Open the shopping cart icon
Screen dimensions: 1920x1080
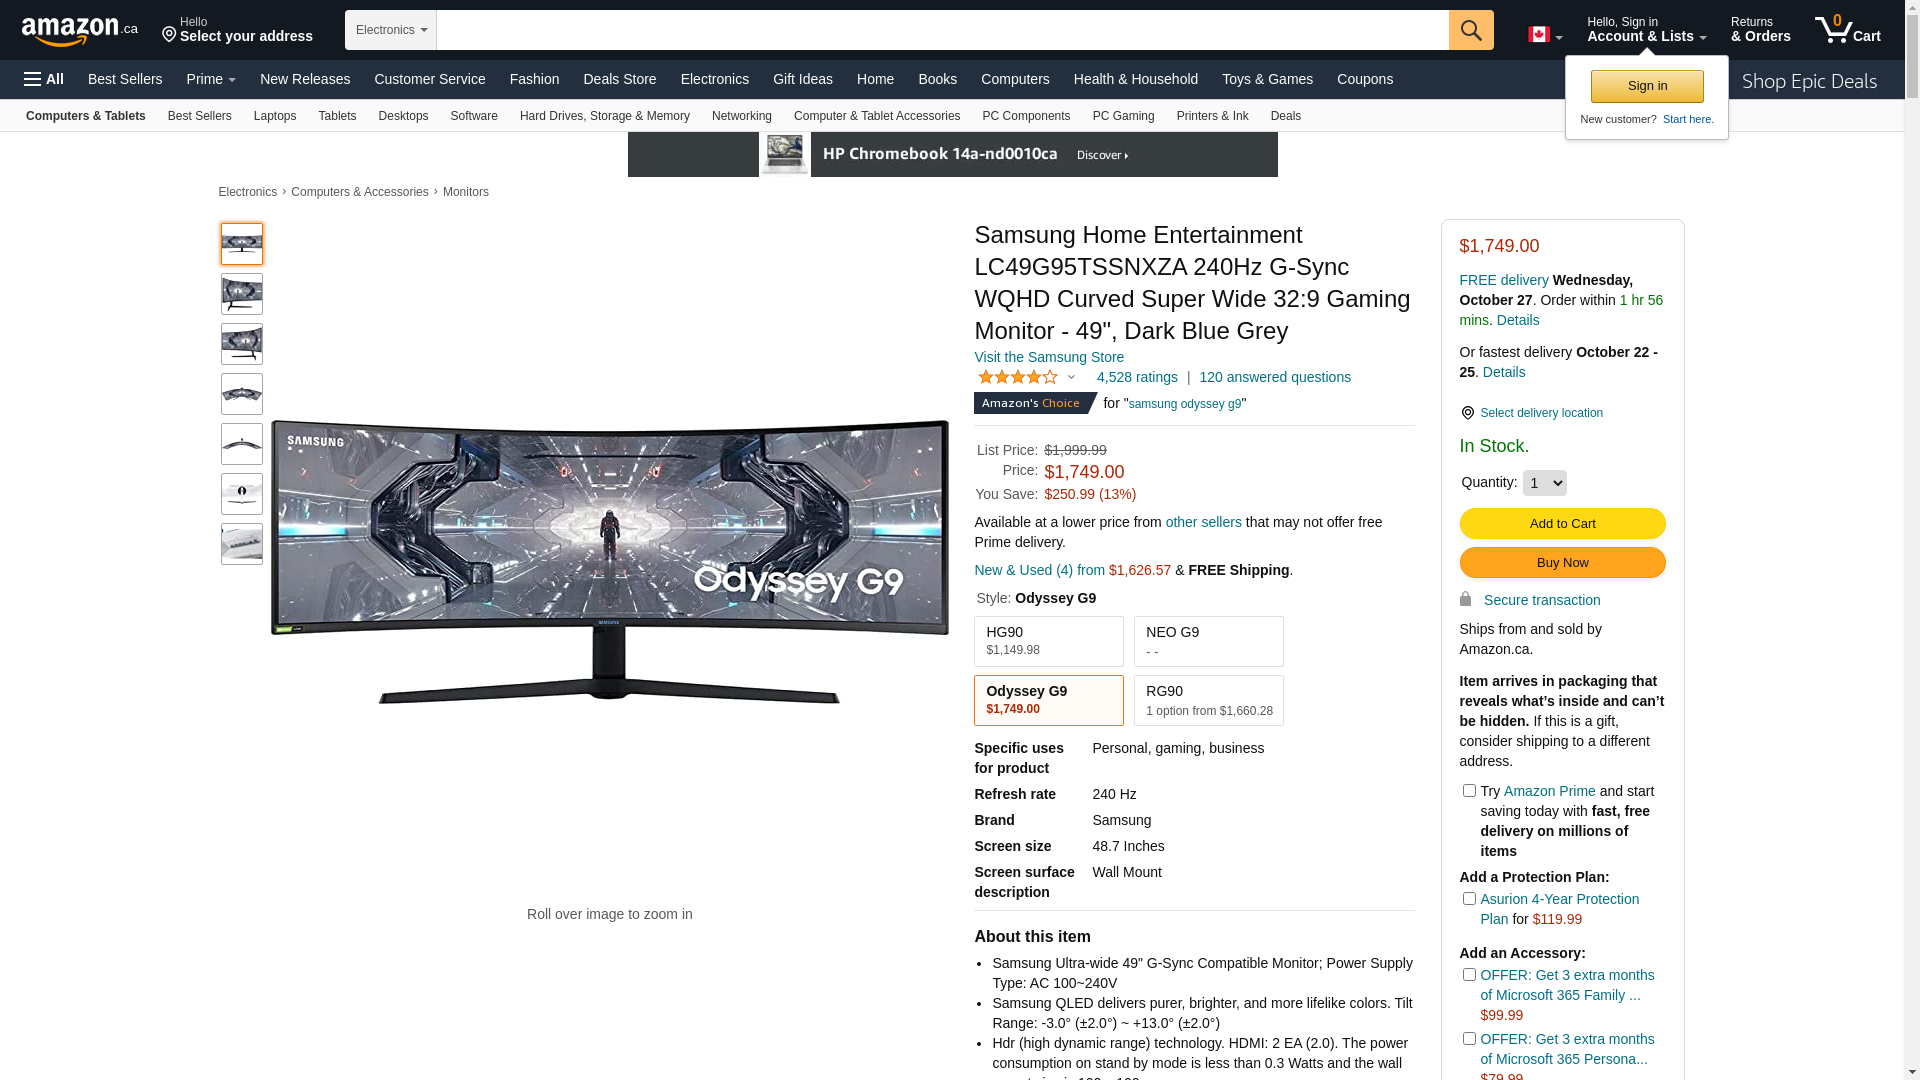[x=1847, y=30]
